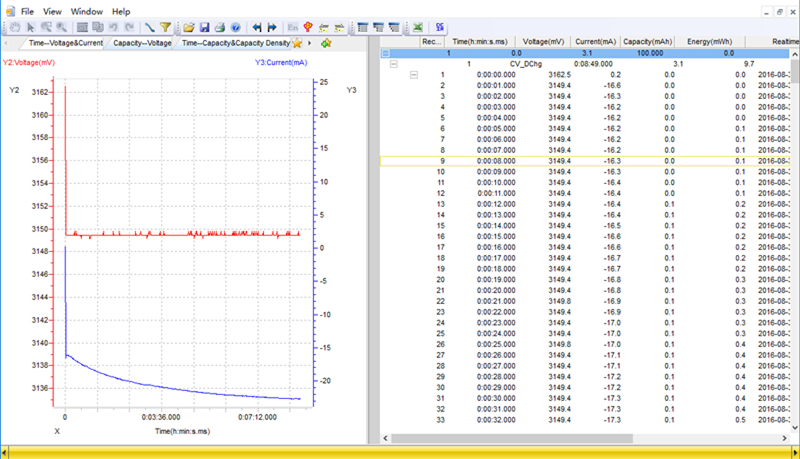Collapse the record 1 tree node
Viewport: 800px width, 459px height.
coord(415,74)
